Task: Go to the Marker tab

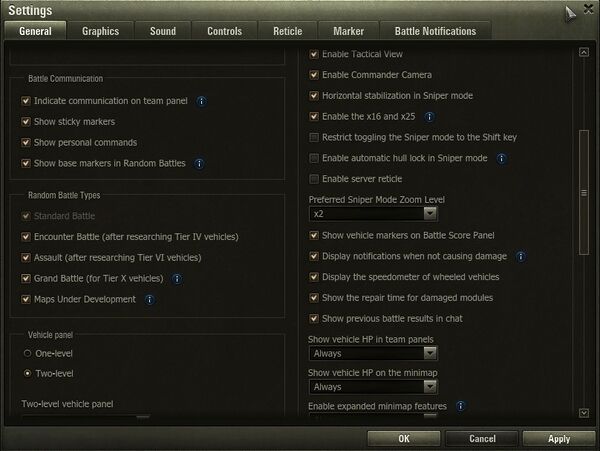Action: coord(349,31)
